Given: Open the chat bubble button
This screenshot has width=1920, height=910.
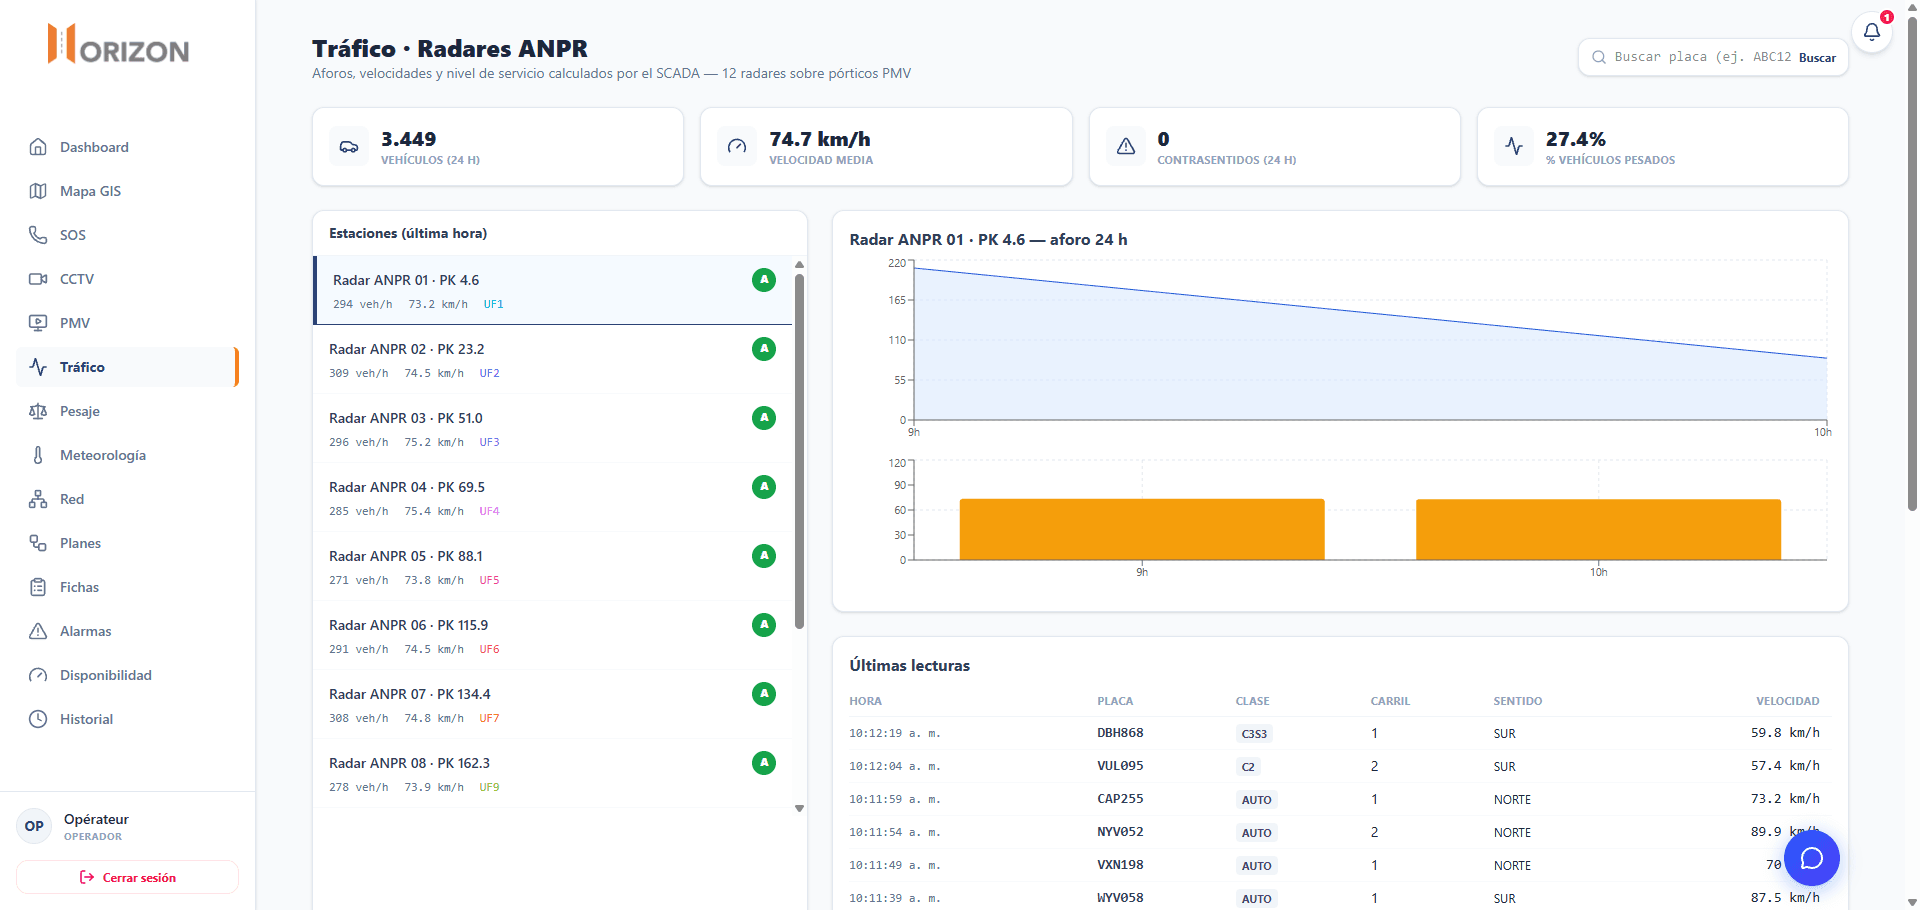Looking at the screenshot, I should 1812,858.
